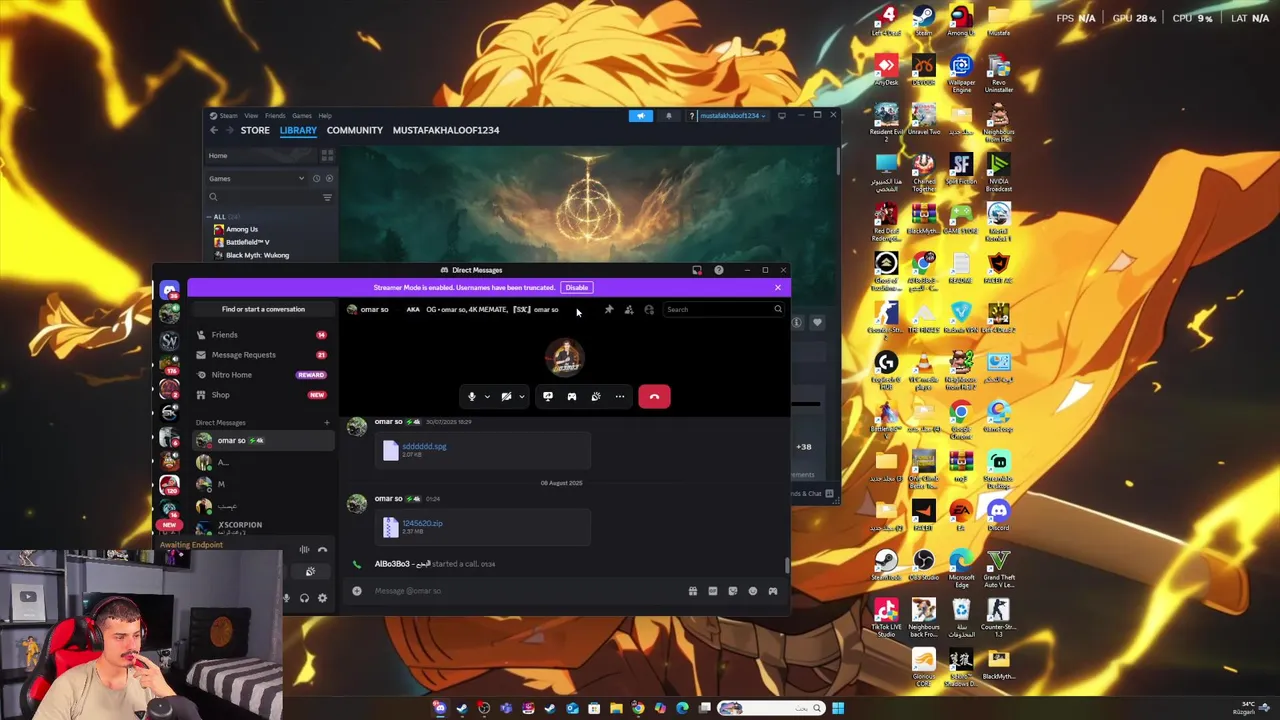1280x720 pixels.
Task: Open Steam View menu
Action: tap(251, 116)
